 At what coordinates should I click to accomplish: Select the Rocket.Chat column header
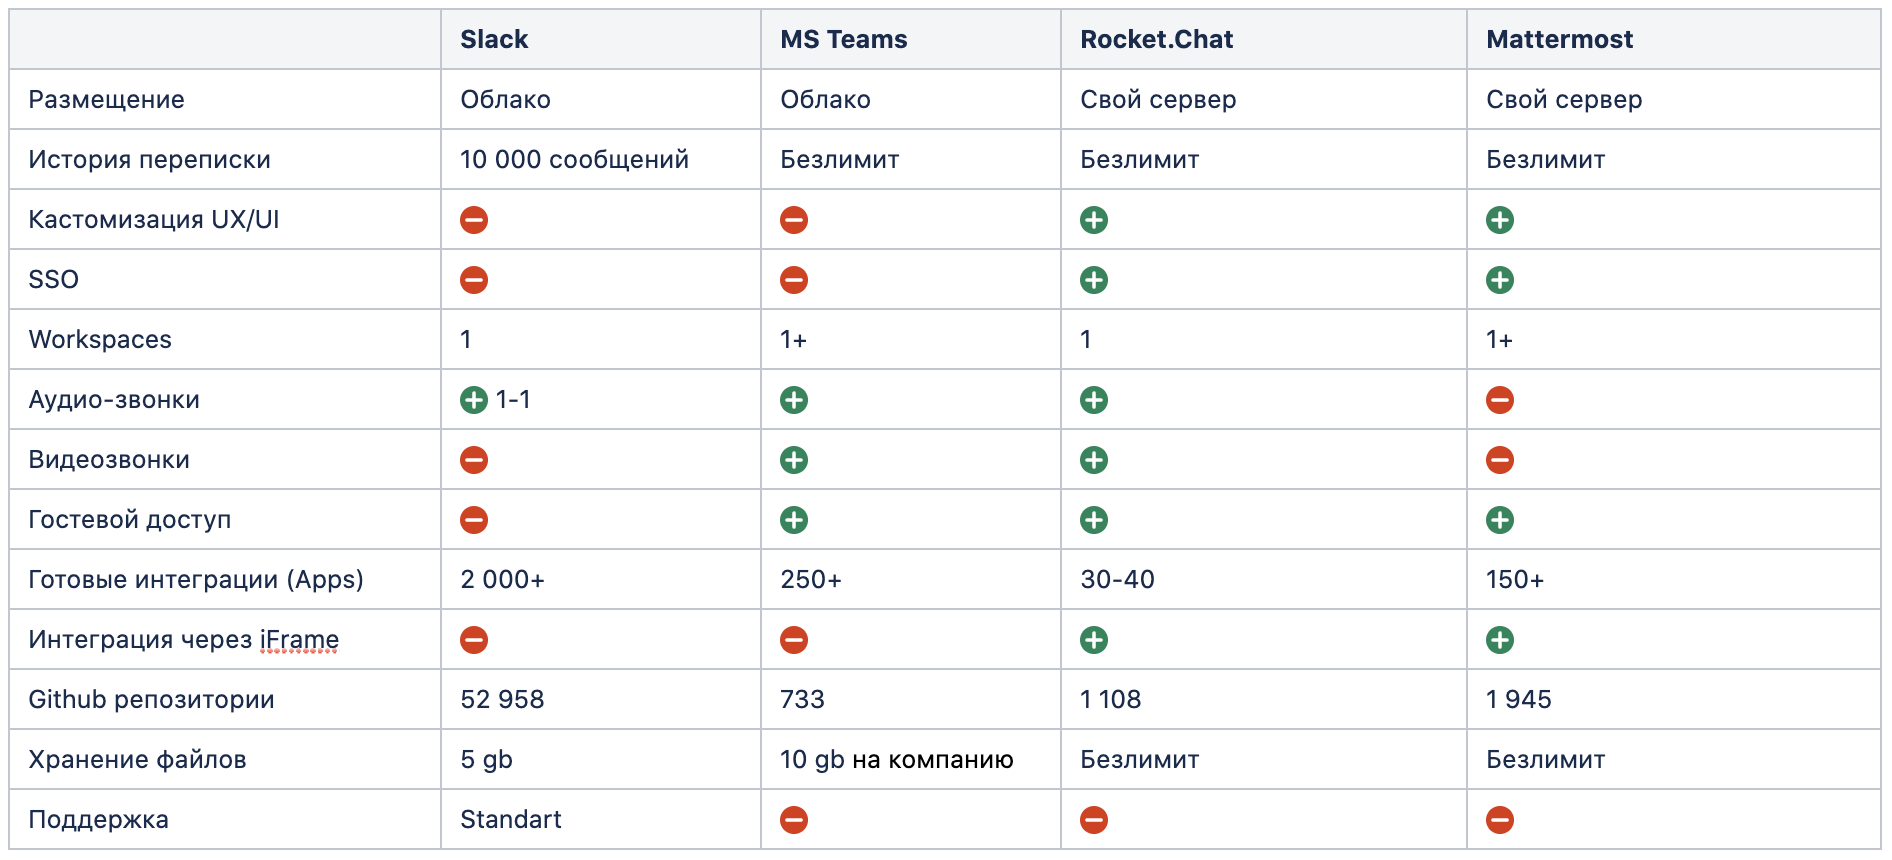[x=1156, y=40]
